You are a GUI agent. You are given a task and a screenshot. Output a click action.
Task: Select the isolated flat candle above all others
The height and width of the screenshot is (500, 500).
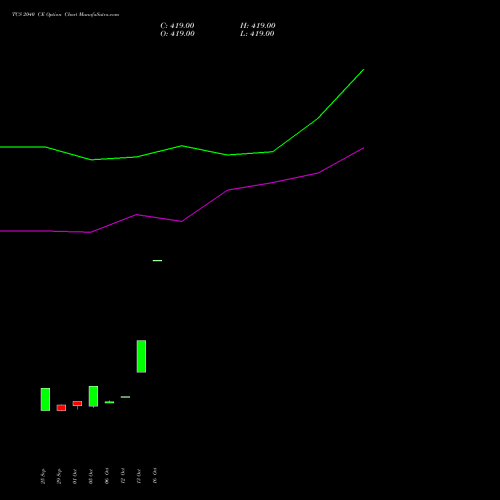(157, 261)
